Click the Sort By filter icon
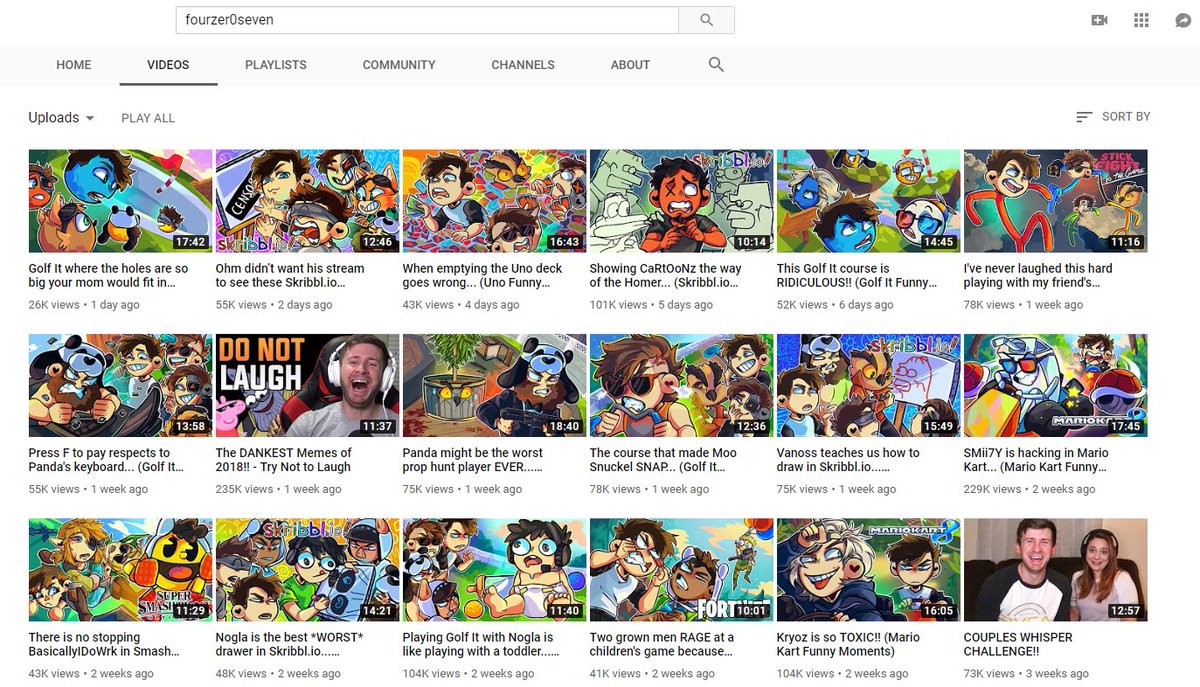This screenshot has width=1200, height=687. pyautogui.click(x=1084, y=117)
